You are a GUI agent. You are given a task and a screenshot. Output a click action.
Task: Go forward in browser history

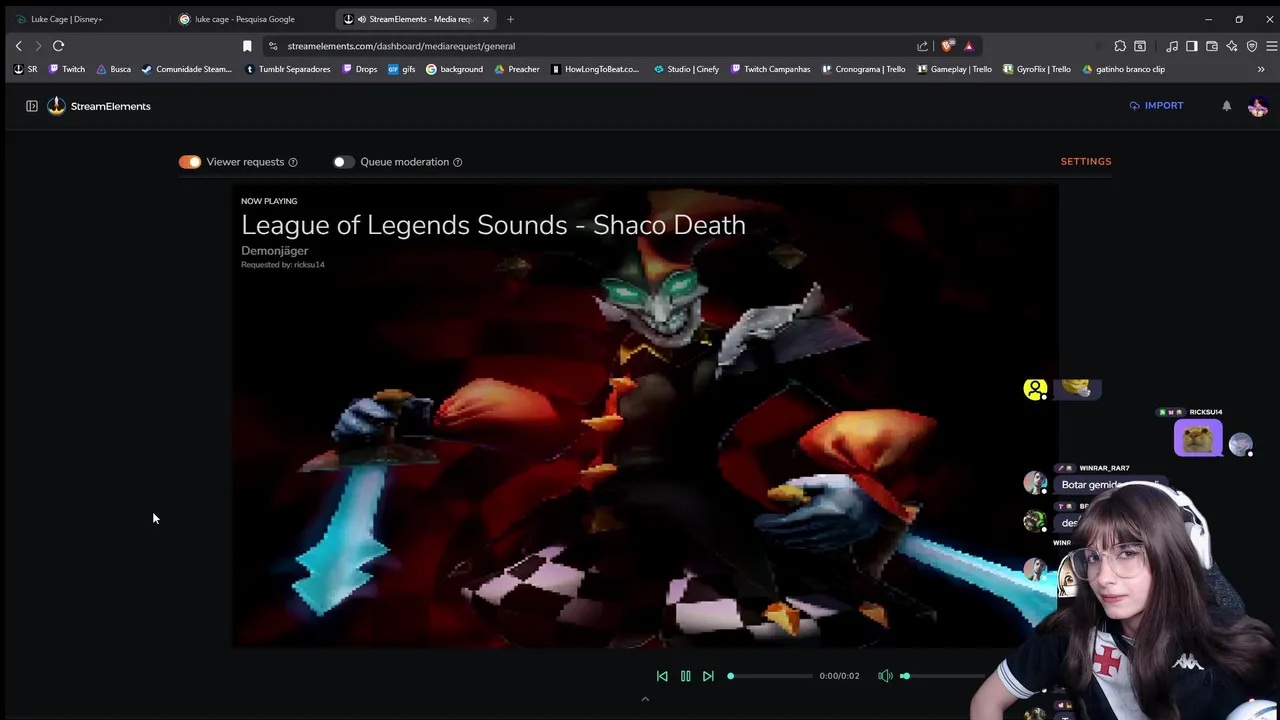38,46
